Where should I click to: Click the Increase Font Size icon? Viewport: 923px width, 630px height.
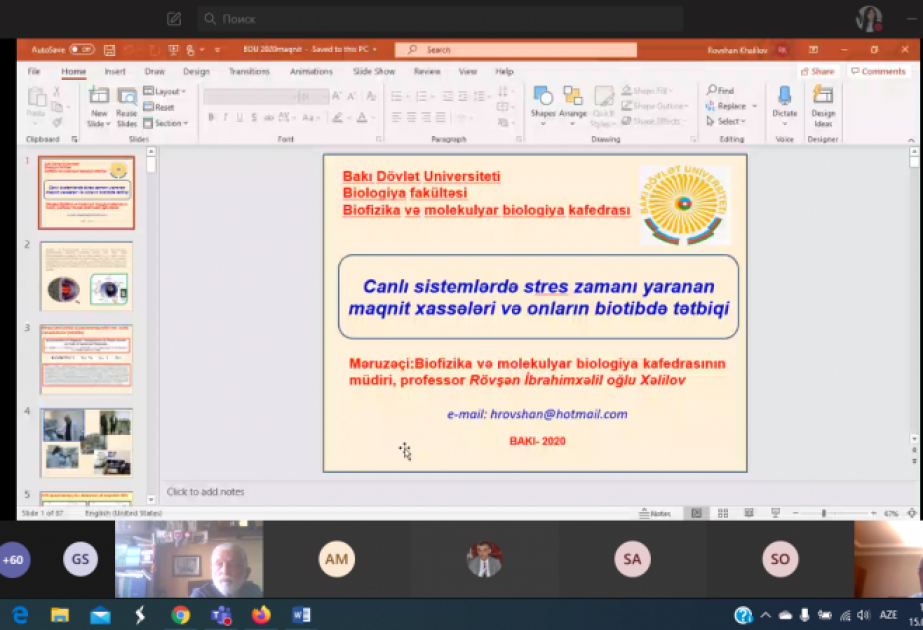tap(336, 96)
